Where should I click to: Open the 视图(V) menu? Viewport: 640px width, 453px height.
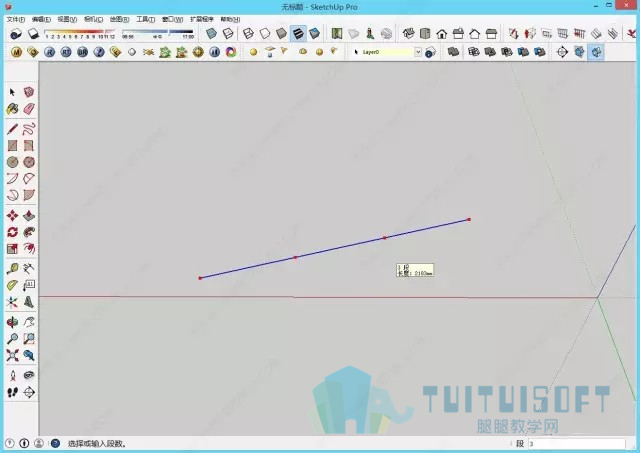click(x=67, y=19)
